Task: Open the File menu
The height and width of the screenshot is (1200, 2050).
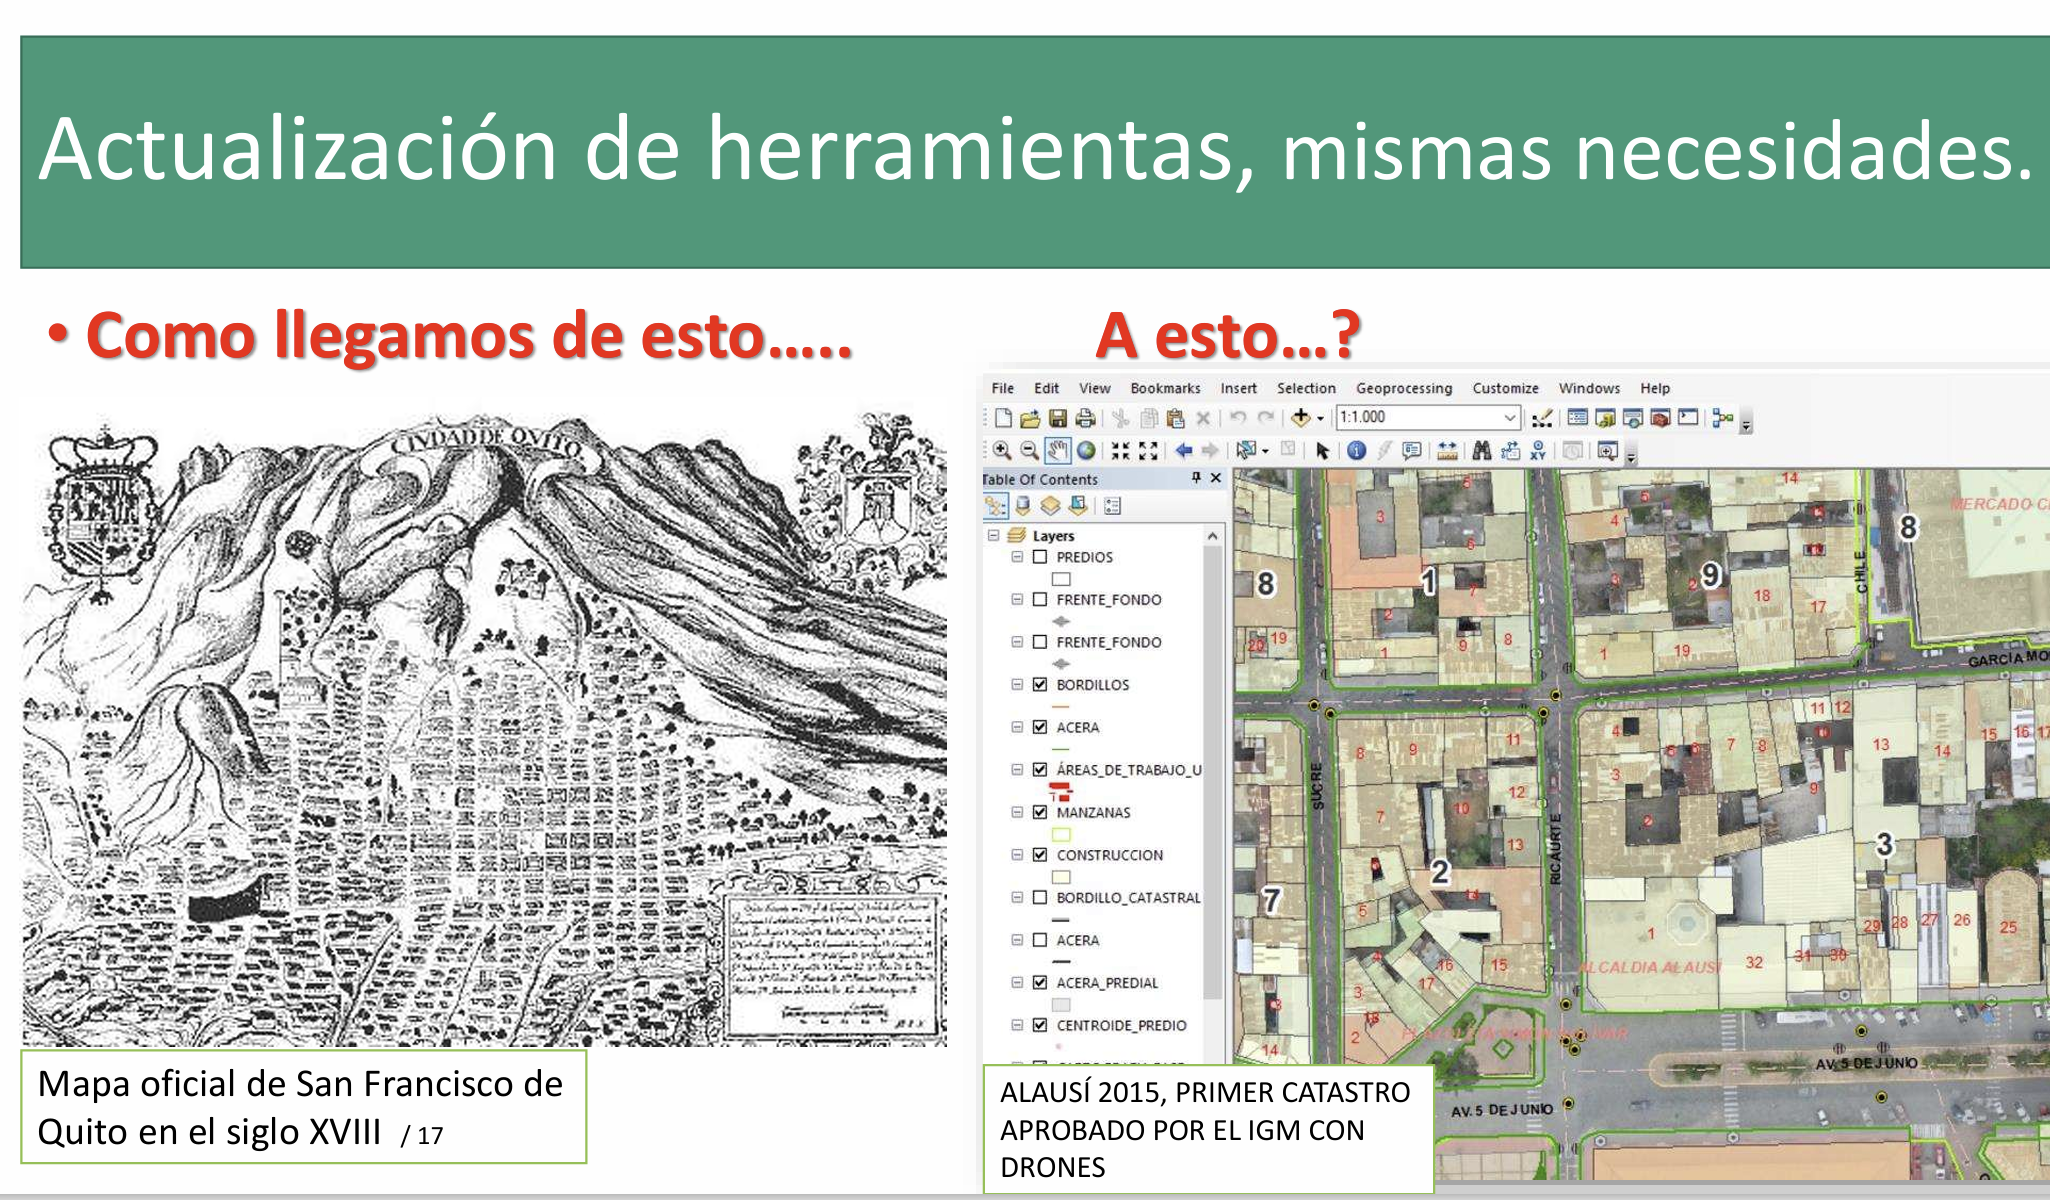Action: point(1002,388)
